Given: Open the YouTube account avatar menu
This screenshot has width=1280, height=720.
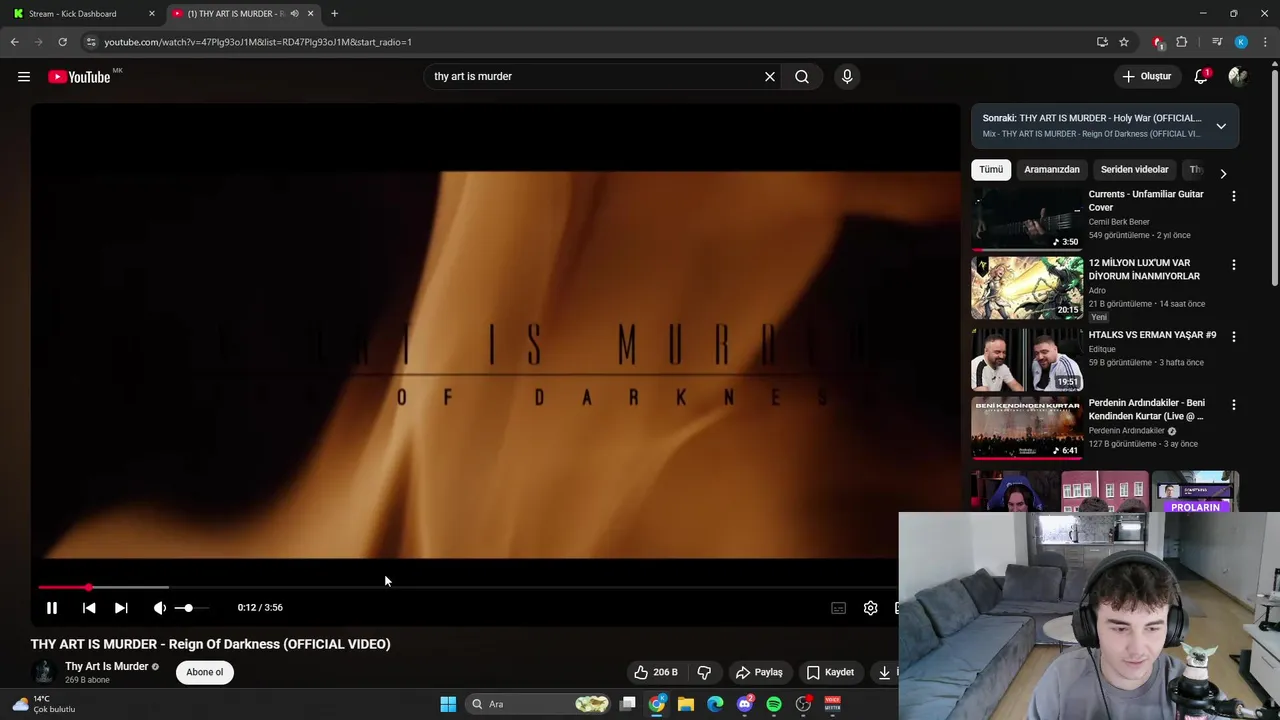Looking at the screenshot, I should point(1238,77).
